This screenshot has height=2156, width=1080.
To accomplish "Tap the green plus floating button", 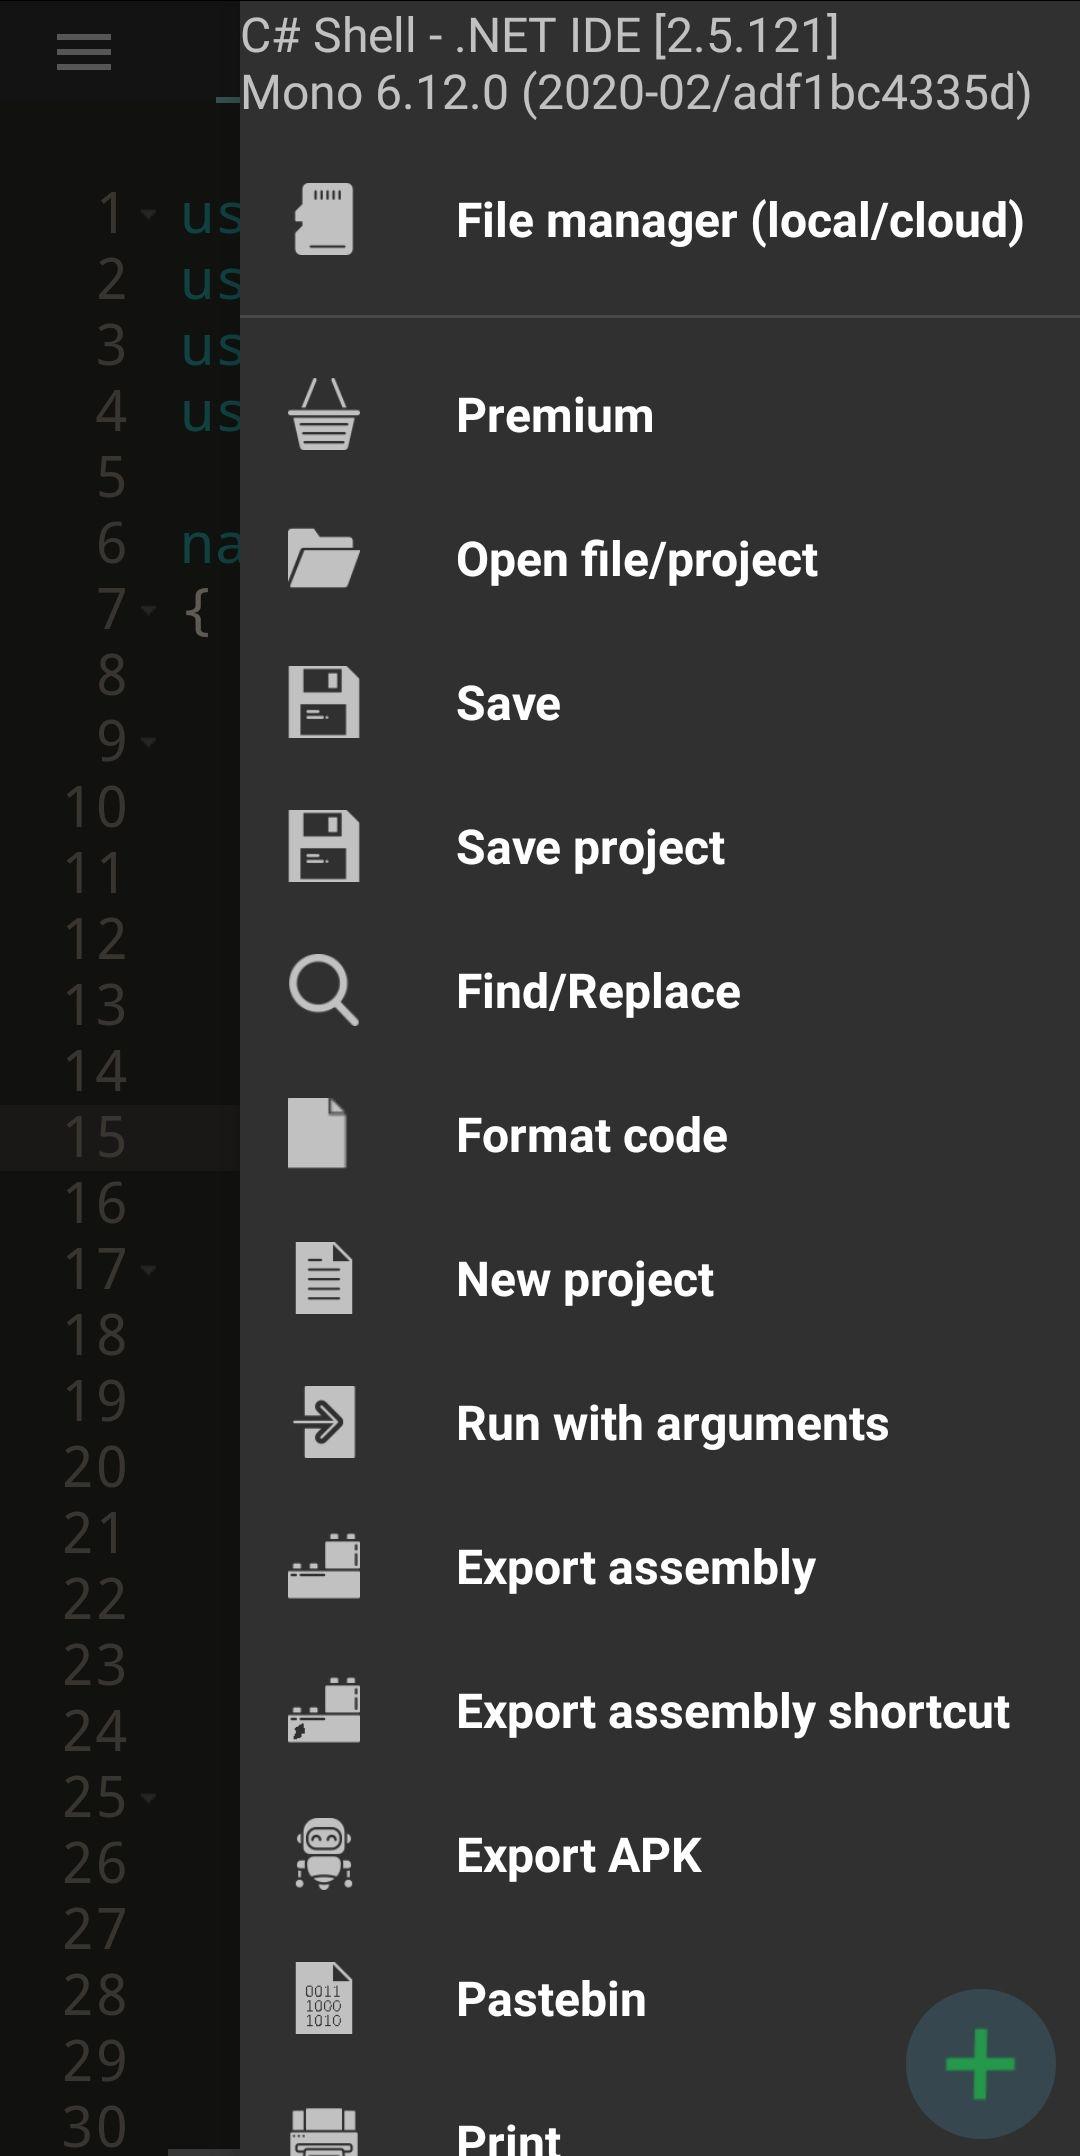I will click(980, 2064).
